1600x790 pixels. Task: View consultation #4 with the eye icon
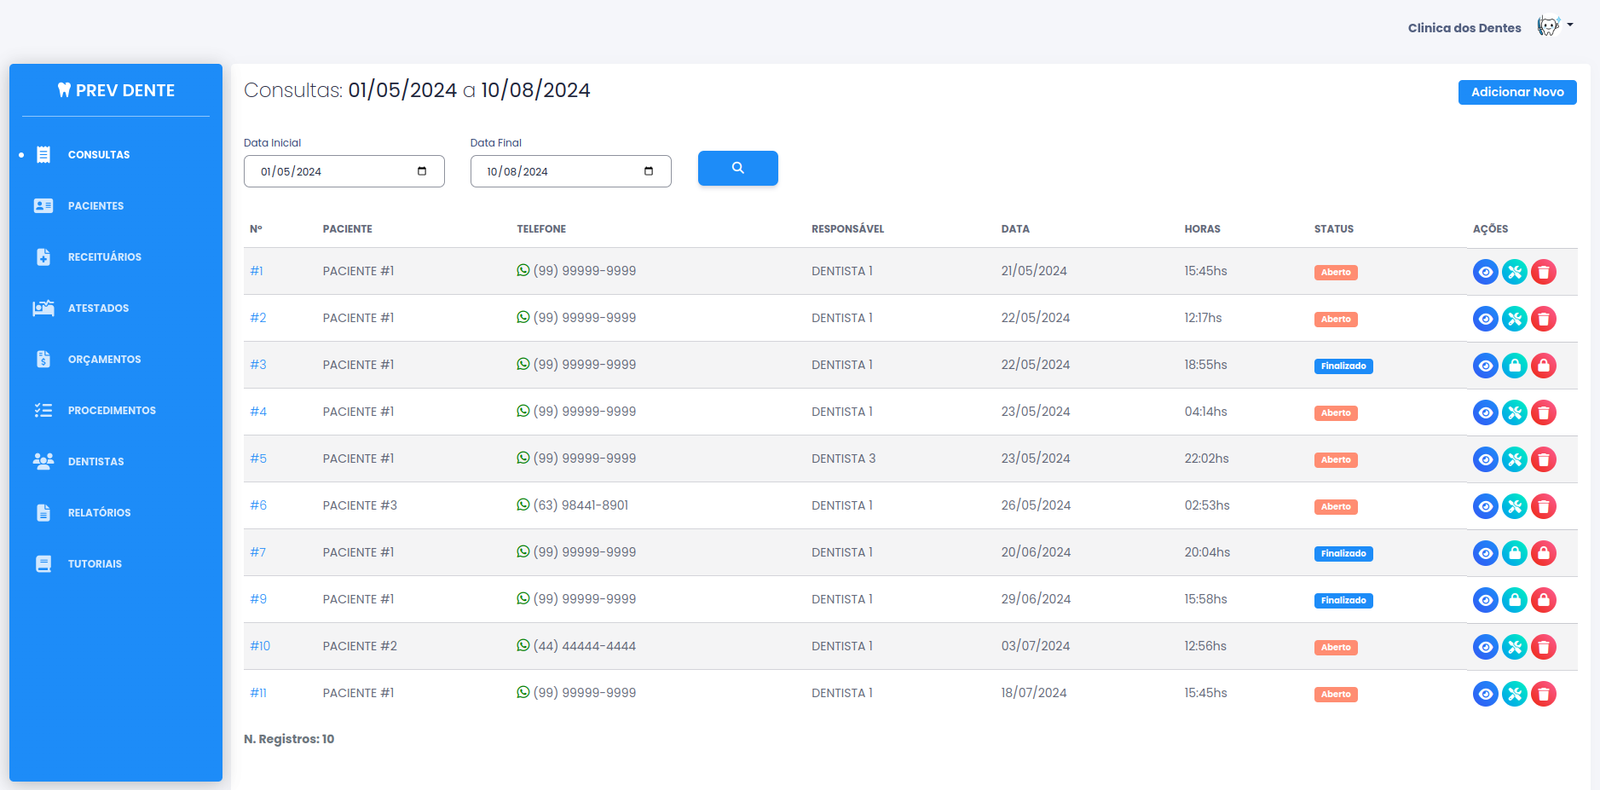coord(1485,413)
